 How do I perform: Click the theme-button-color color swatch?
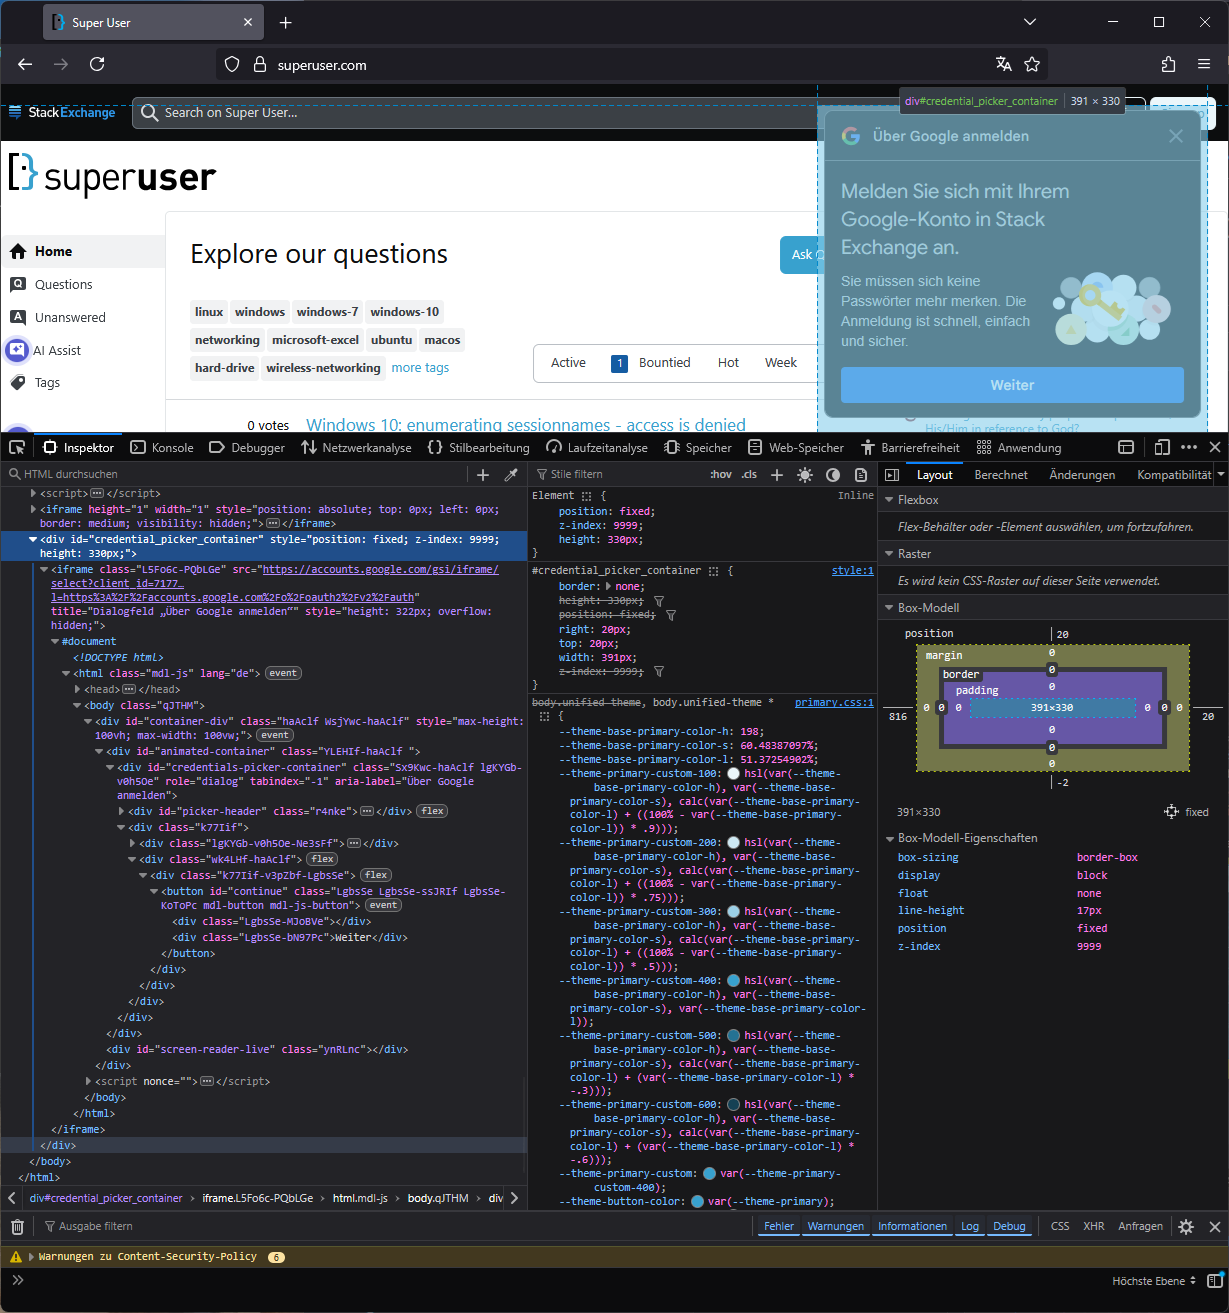697,1202
